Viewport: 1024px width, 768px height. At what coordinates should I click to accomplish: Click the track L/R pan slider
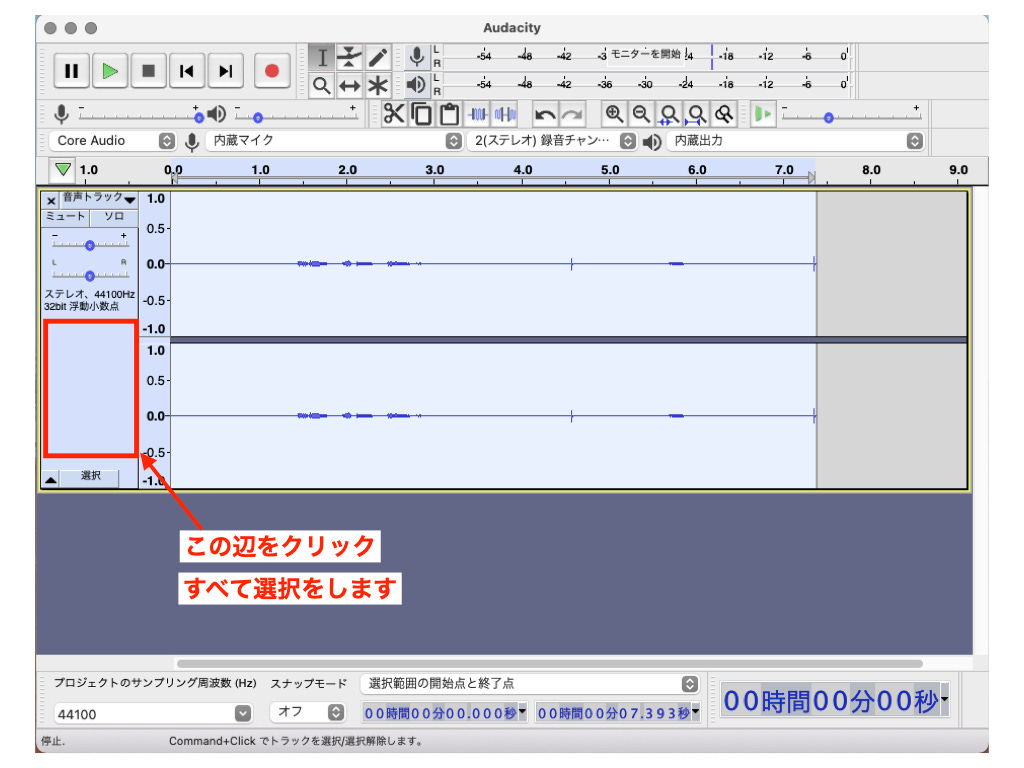[x=89, y=274]
